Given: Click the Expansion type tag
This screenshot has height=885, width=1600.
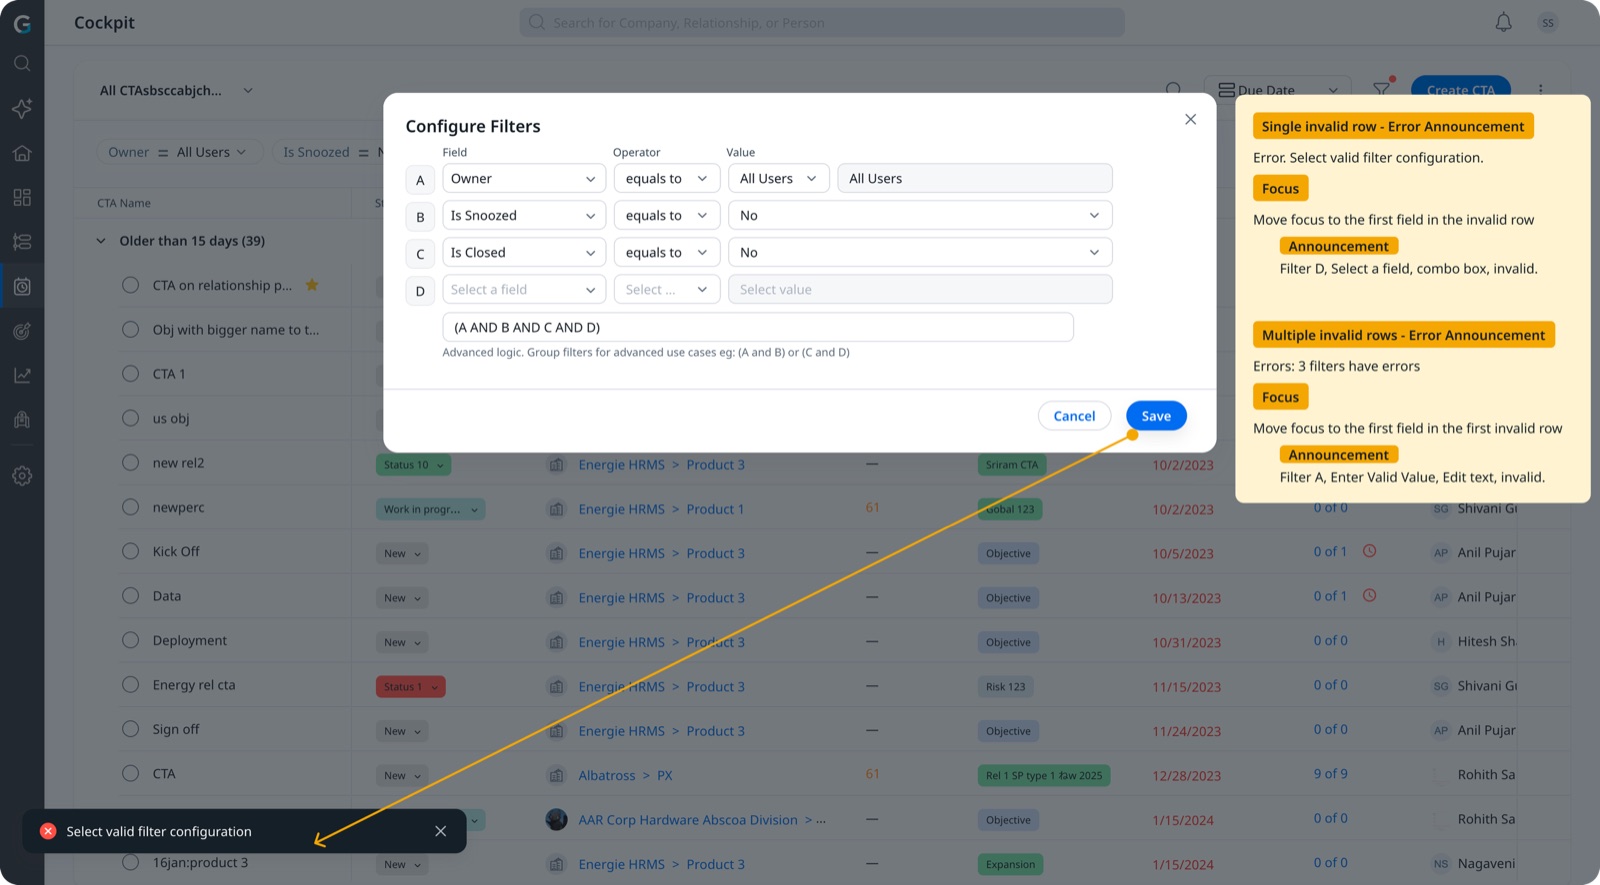Looking at the screenshot, I should click(1010, 864).
